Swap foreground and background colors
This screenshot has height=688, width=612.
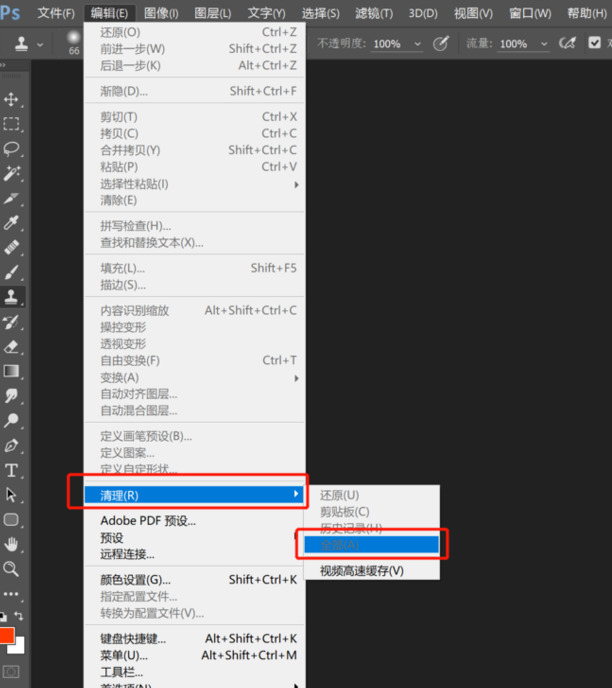click(x=19, y=615)
